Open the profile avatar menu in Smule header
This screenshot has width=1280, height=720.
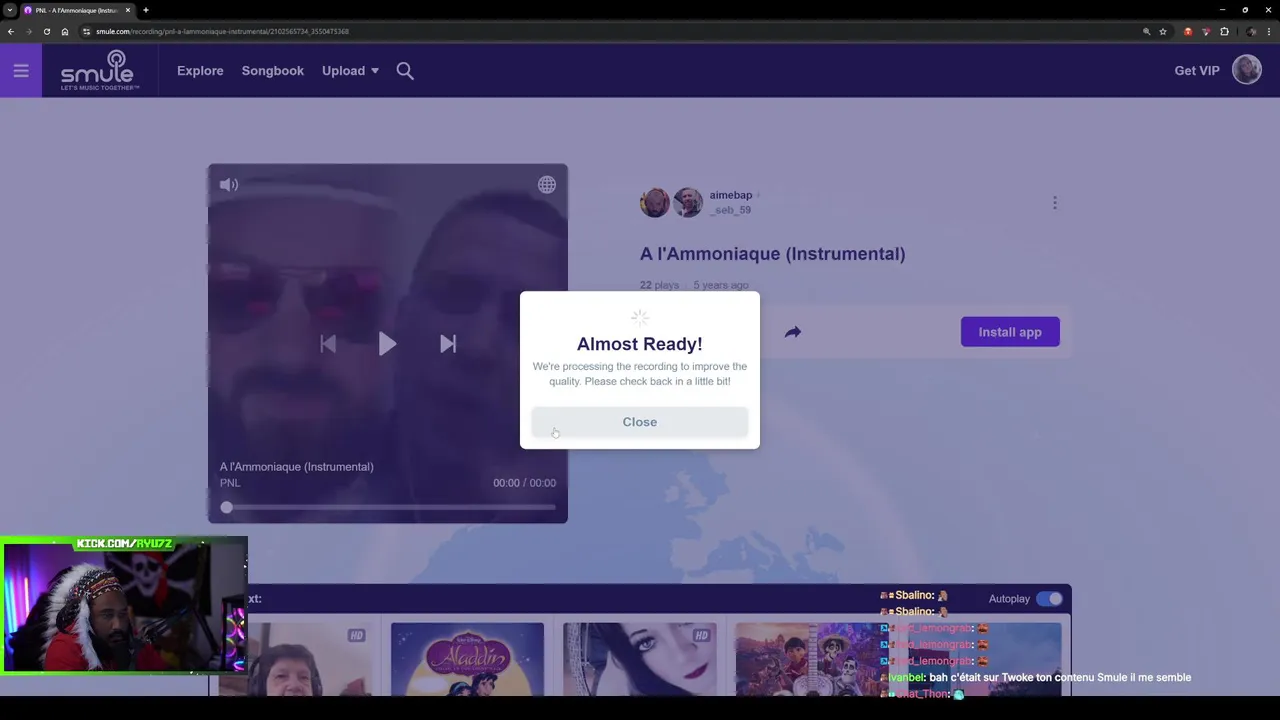coord(1247,70)
